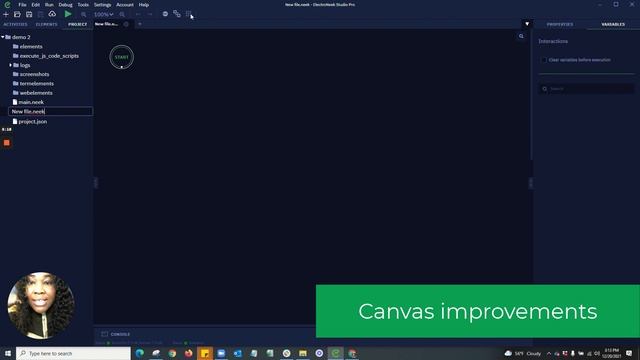Click the Cloudy weather taskbar widget
640x360 pixels.
click(x=524, y=353)
